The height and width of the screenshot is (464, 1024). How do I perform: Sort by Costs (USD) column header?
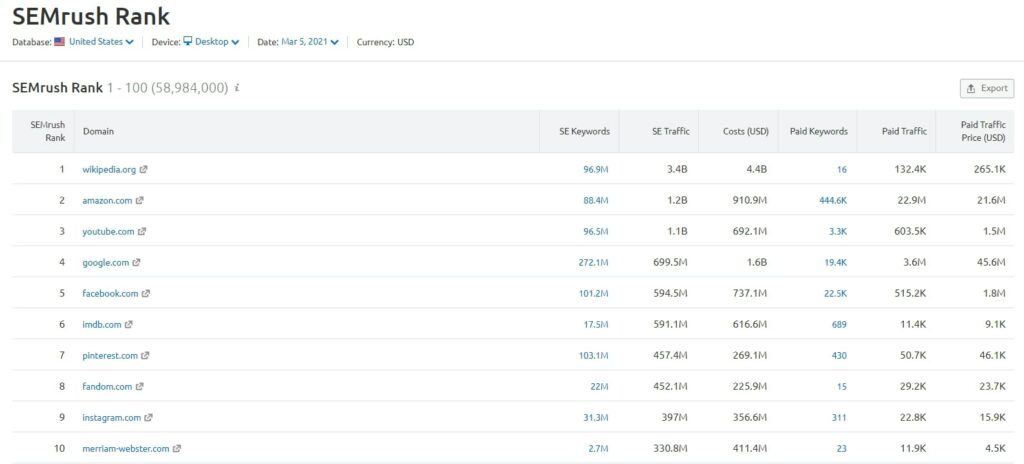pos(746,131)
